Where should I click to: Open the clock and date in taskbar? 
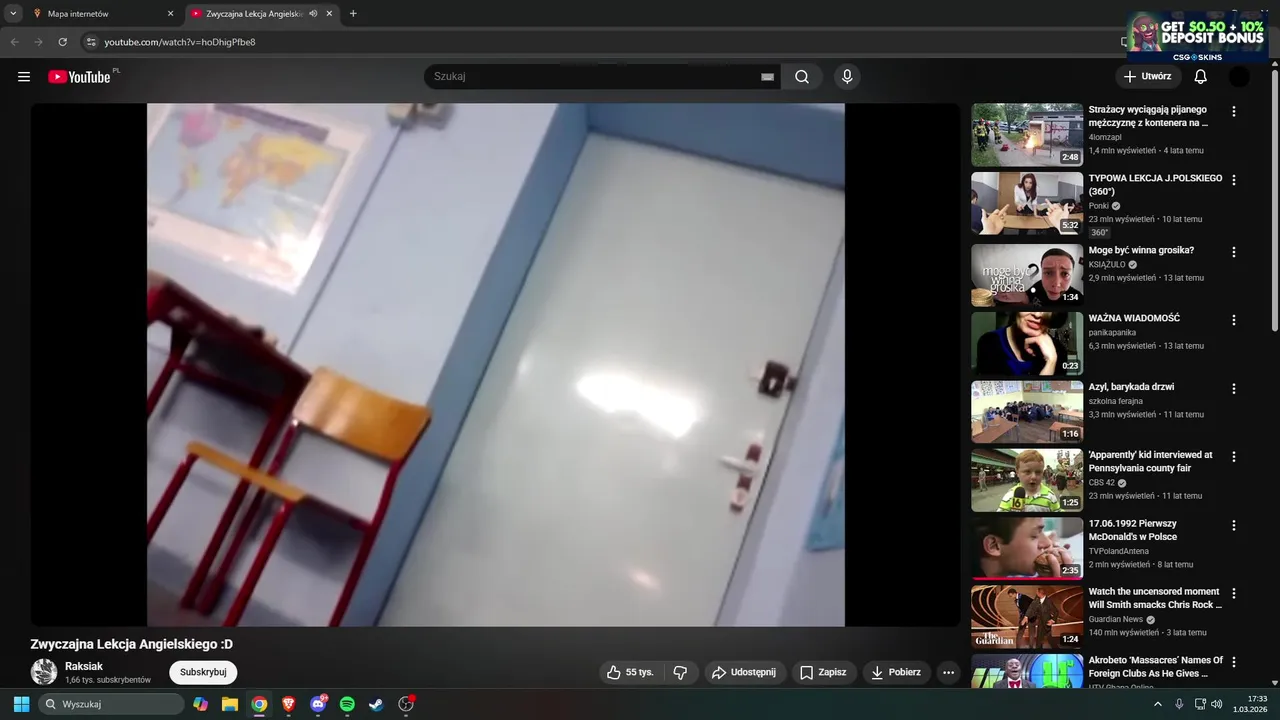coord(1250,704)
